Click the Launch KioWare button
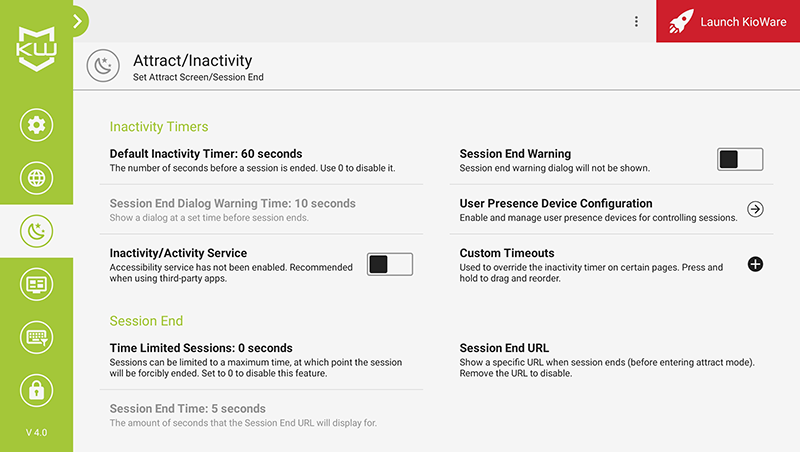This screenshot has height=452, width=800. click(x=728, y=21)
